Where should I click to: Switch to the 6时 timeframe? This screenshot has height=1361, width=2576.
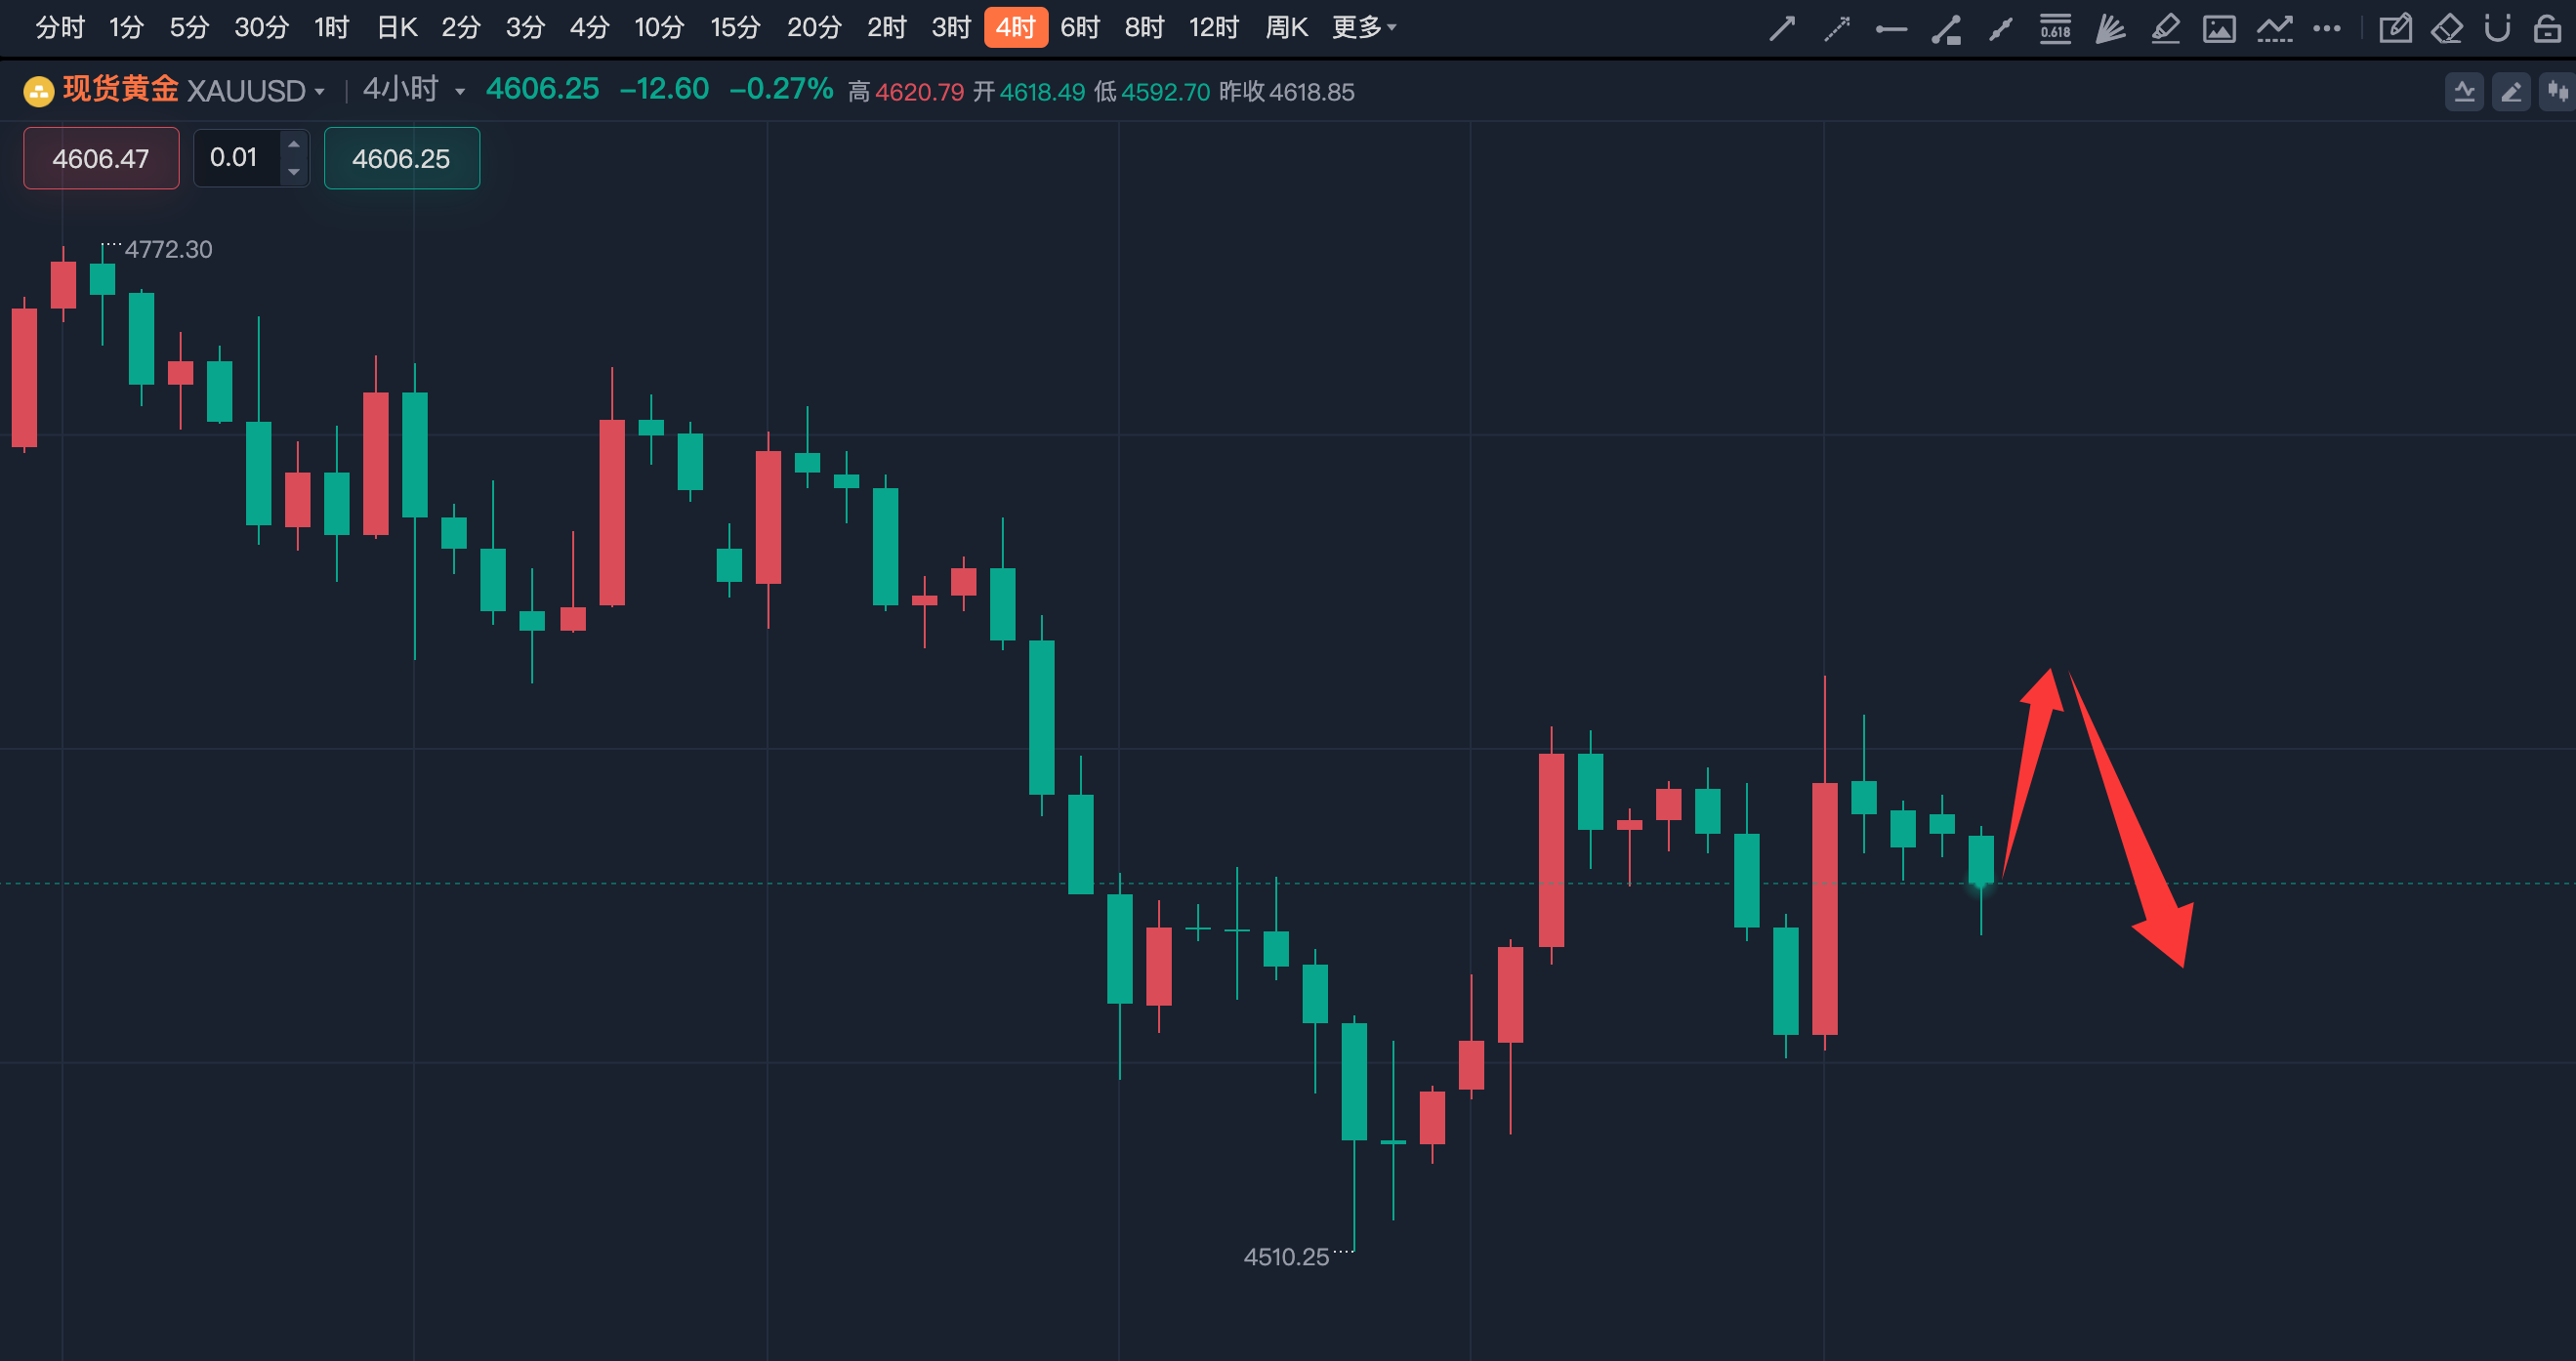click(1079, 27)
